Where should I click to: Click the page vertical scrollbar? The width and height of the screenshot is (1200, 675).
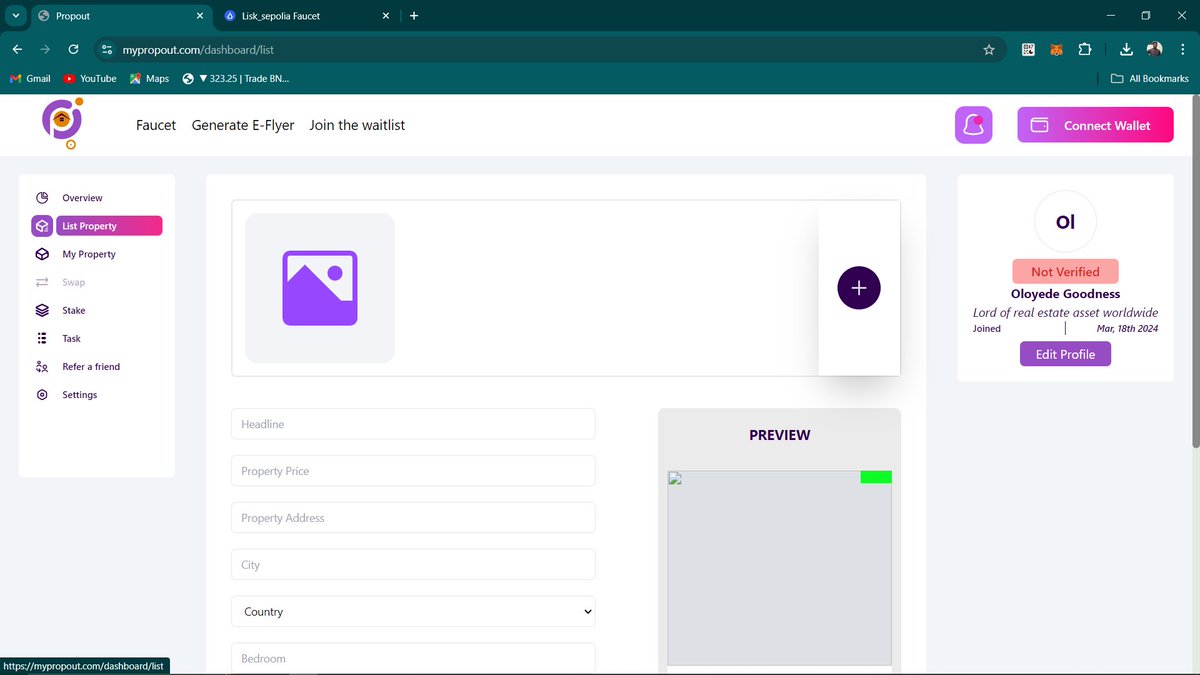click(1195, 270)
